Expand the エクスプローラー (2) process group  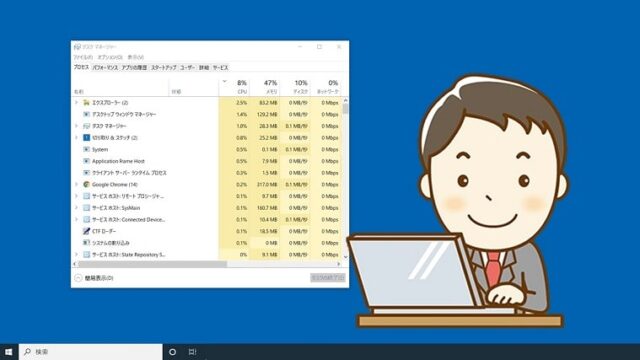[x=76, y=102]
